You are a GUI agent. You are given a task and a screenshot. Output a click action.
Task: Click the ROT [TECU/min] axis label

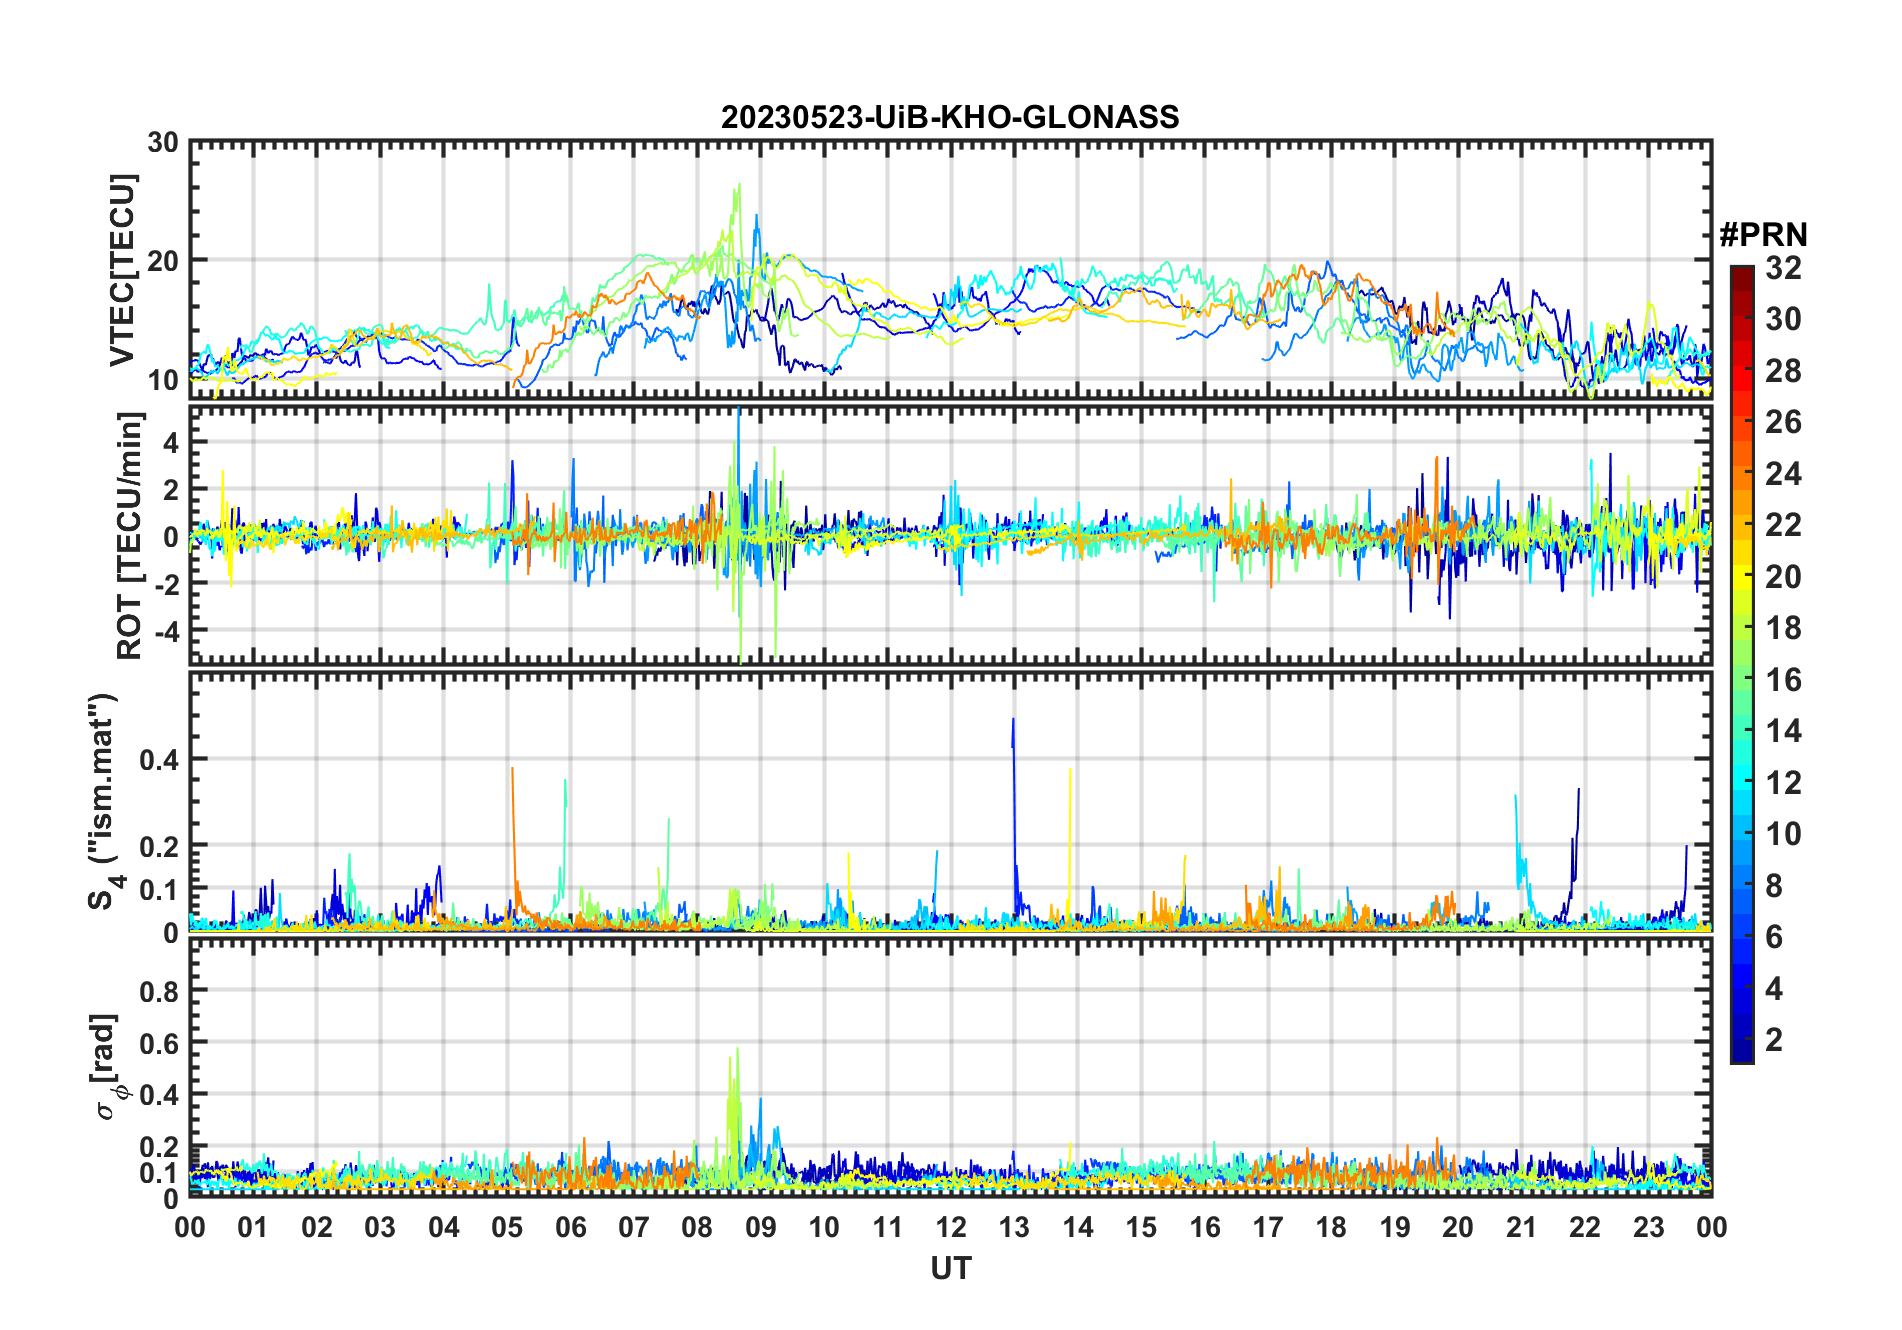130,535
